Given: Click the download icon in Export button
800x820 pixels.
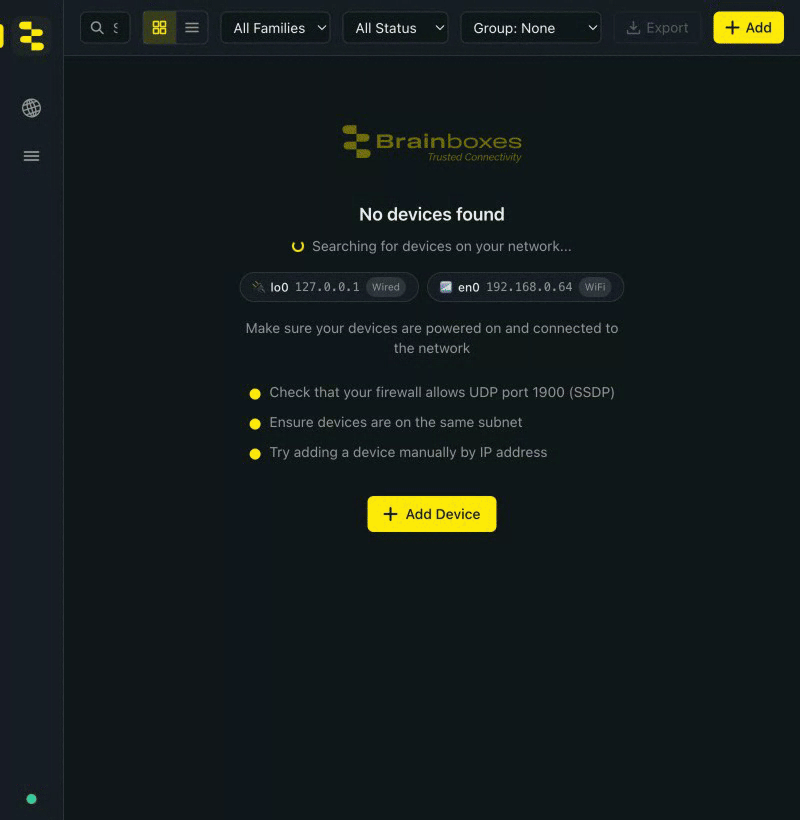Looking at the screenshot, I should tap(633, 28).
